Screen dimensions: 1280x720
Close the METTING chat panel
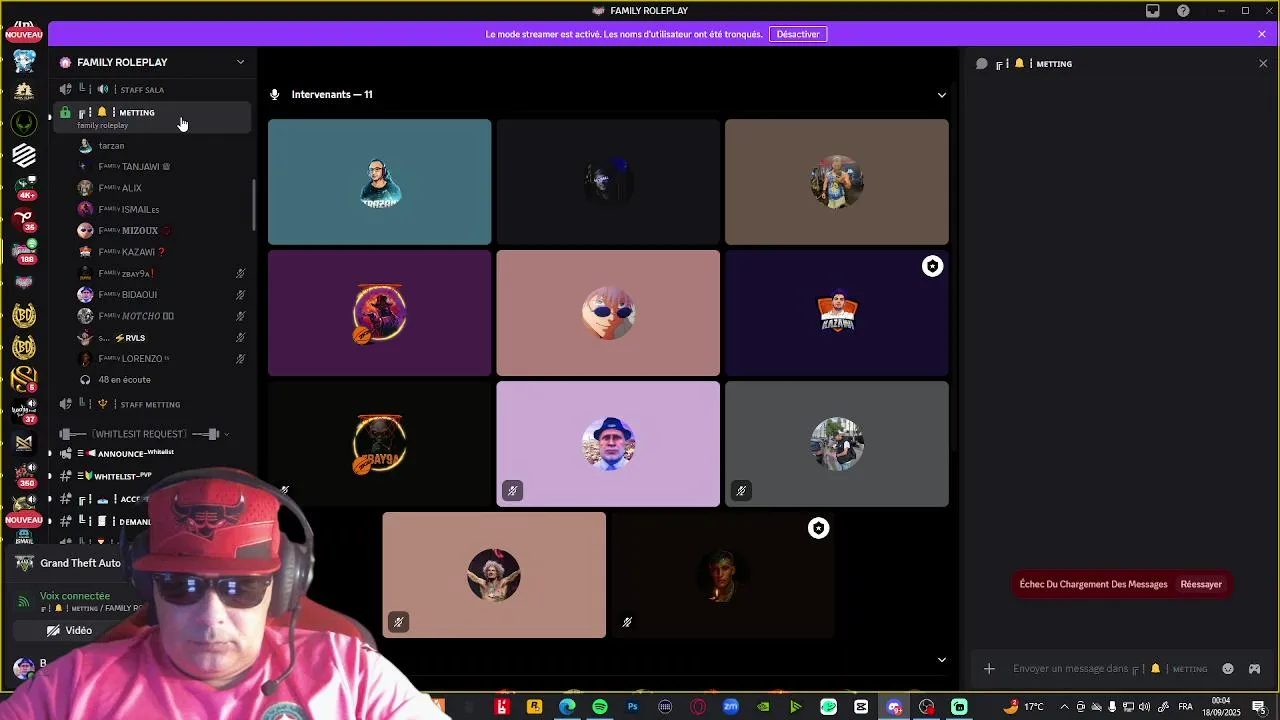tap(1263, 64)
